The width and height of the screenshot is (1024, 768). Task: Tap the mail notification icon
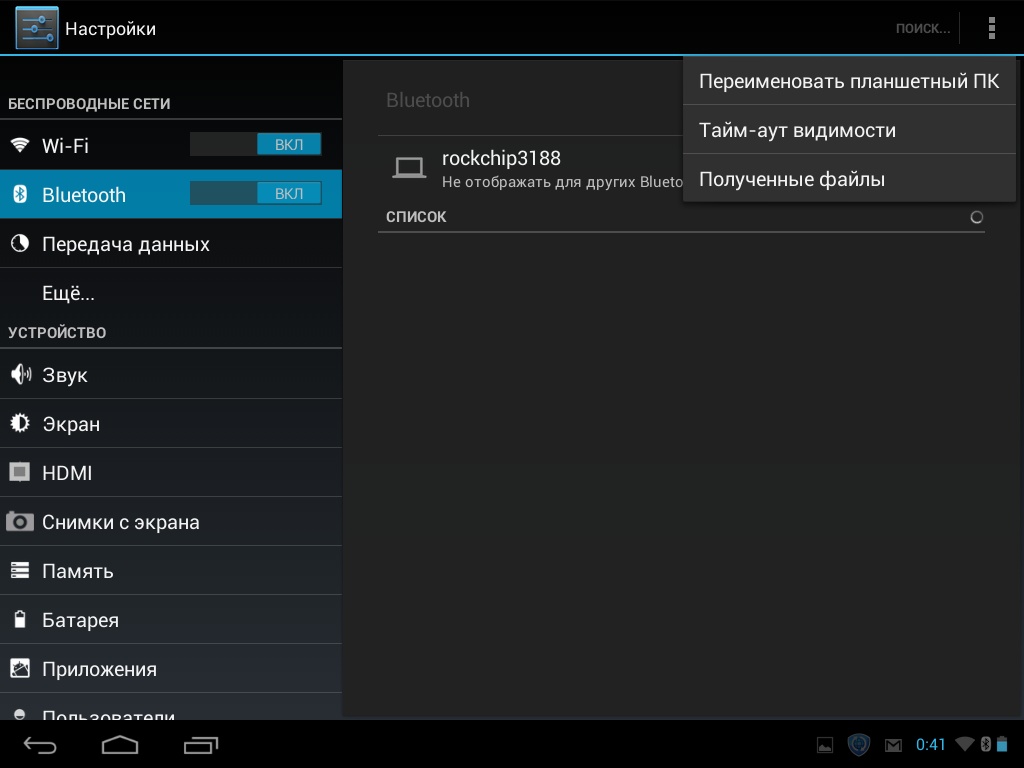click(x=893, y=745)
